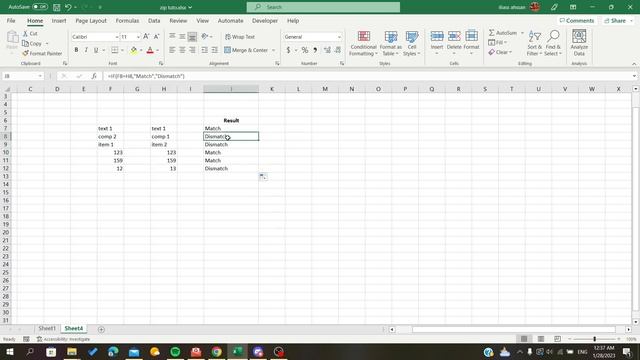Open the font name dropdown
This screenshot has height=360, width=640.
[x=116, y=37]
